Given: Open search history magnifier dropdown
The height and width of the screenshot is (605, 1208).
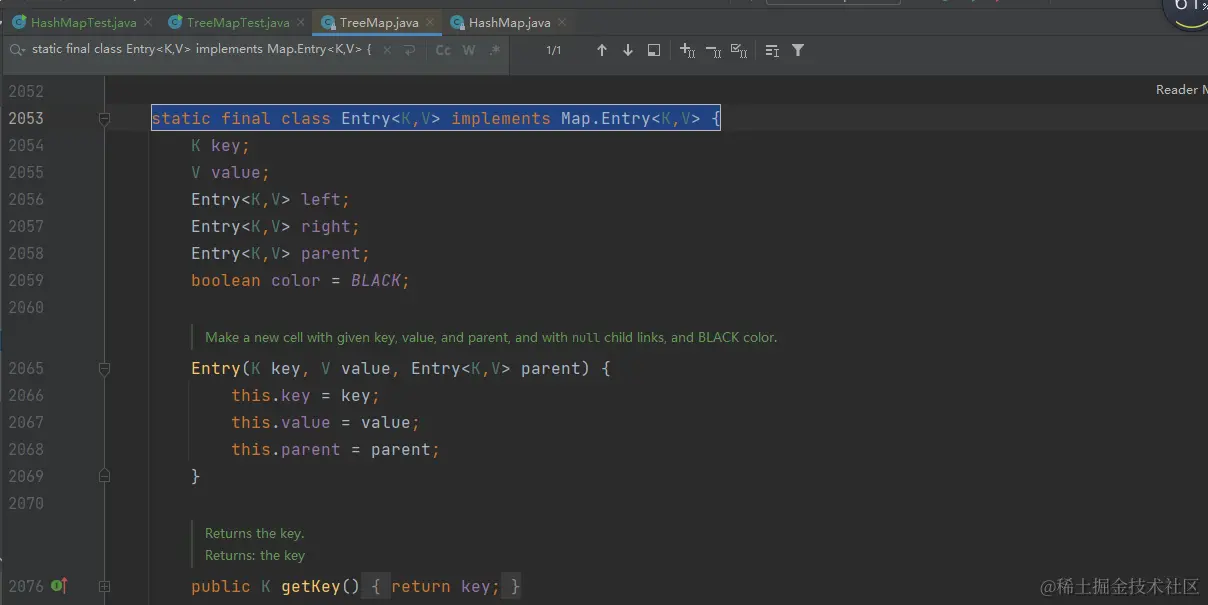Looking at the screenshot, I should tap(18, 49).
